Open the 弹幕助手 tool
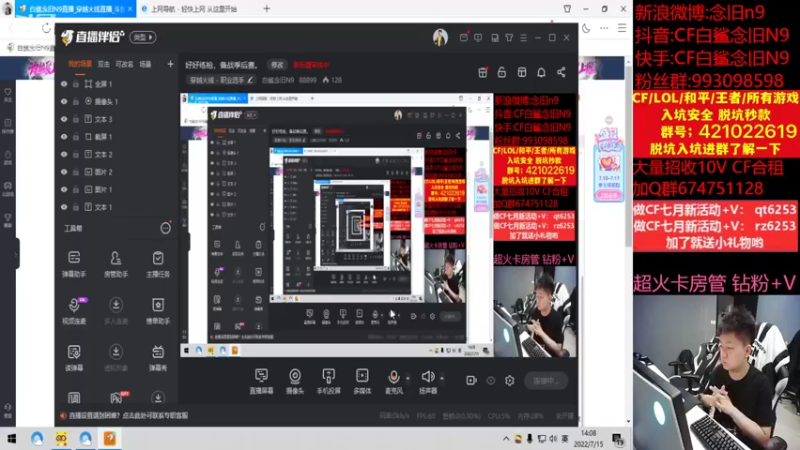Viewport: 800px width, 450px height. click(74, 264)
